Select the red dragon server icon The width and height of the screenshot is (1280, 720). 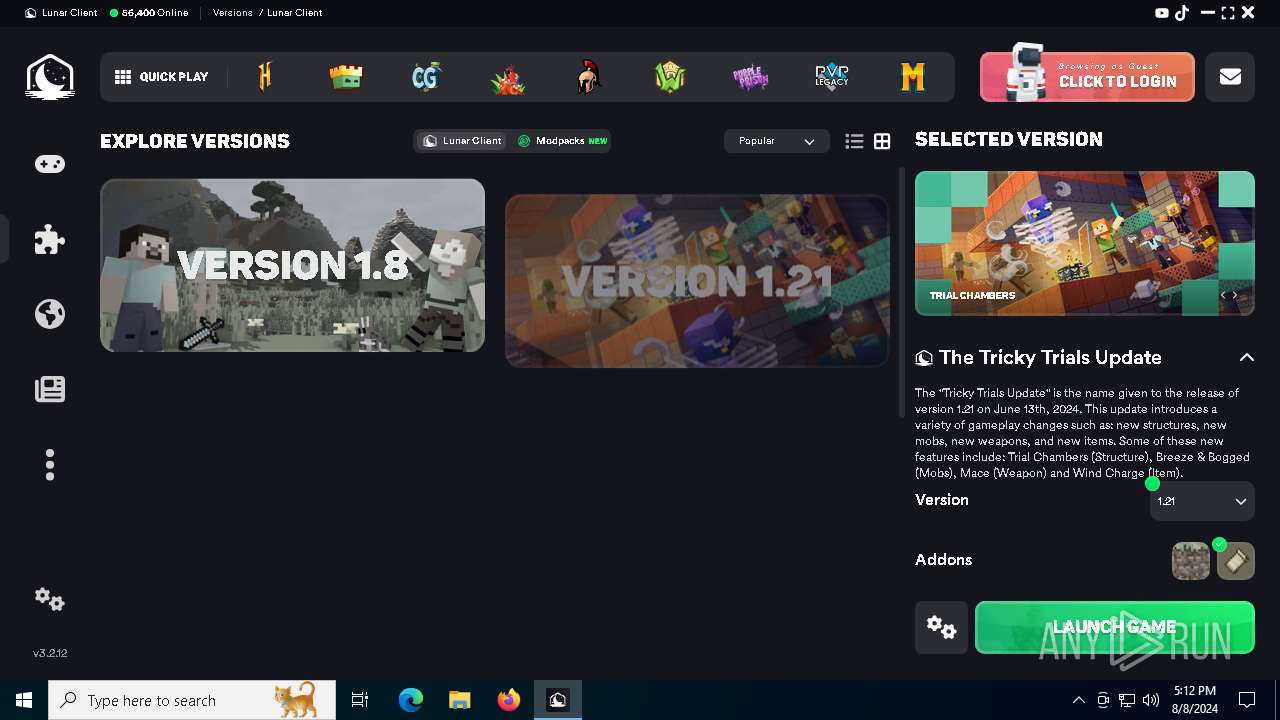tap(508, 79)
